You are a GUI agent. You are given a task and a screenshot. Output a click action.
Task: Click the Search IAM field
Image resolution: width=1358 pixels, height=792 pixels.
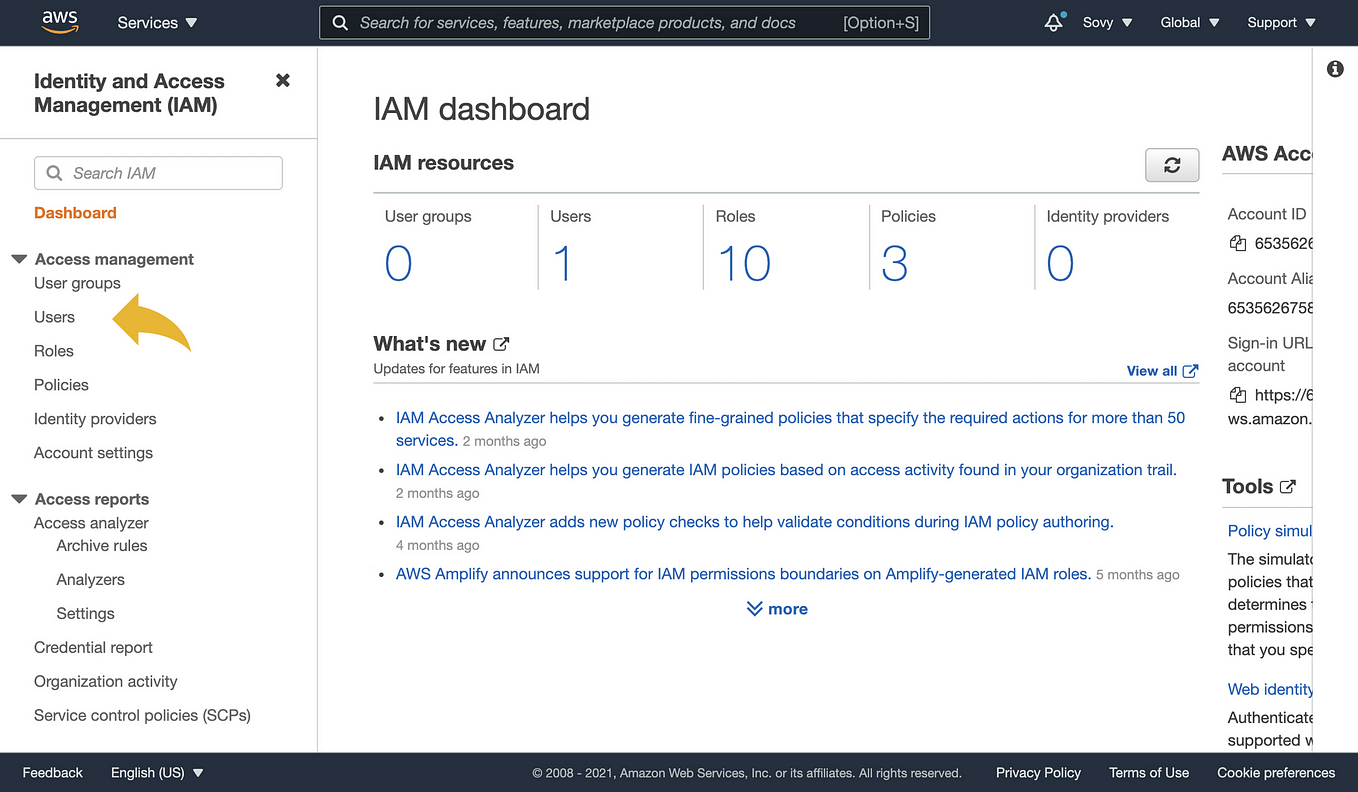pos(158,173)
